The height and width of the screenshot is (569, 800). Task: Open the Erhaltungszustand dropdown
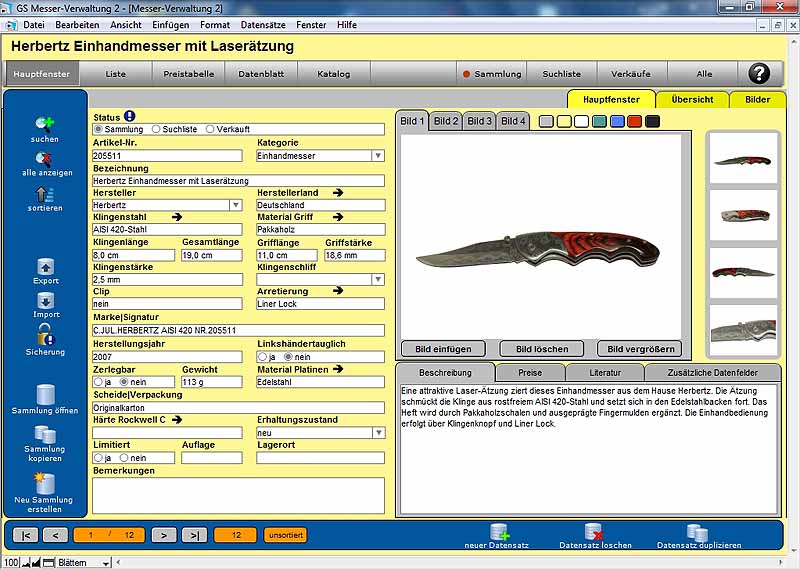click(377, 433)
